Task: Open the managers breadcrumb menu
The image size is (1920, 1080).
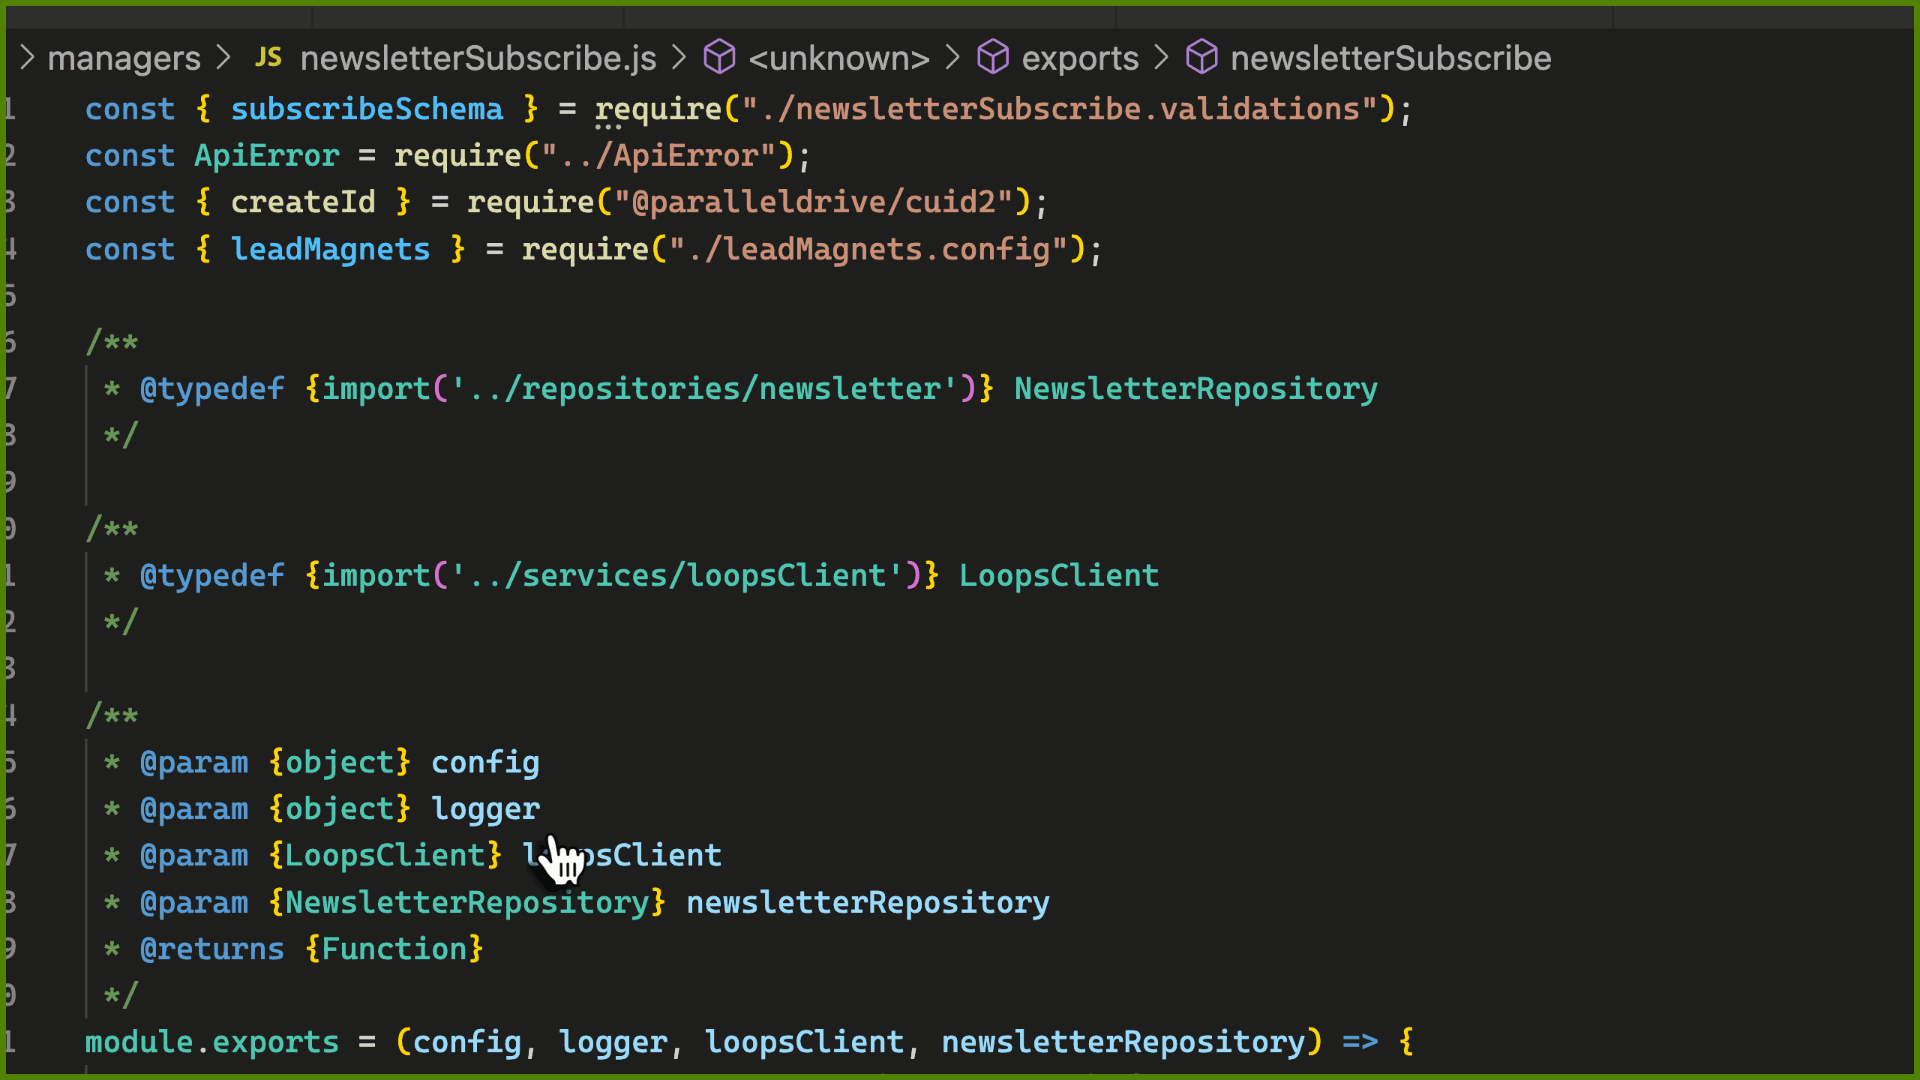Action: [x=124, y=57]
